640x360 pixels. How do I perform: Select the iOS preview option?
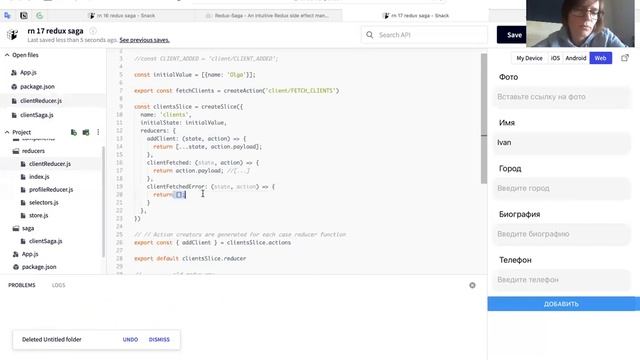click(555, 58)
